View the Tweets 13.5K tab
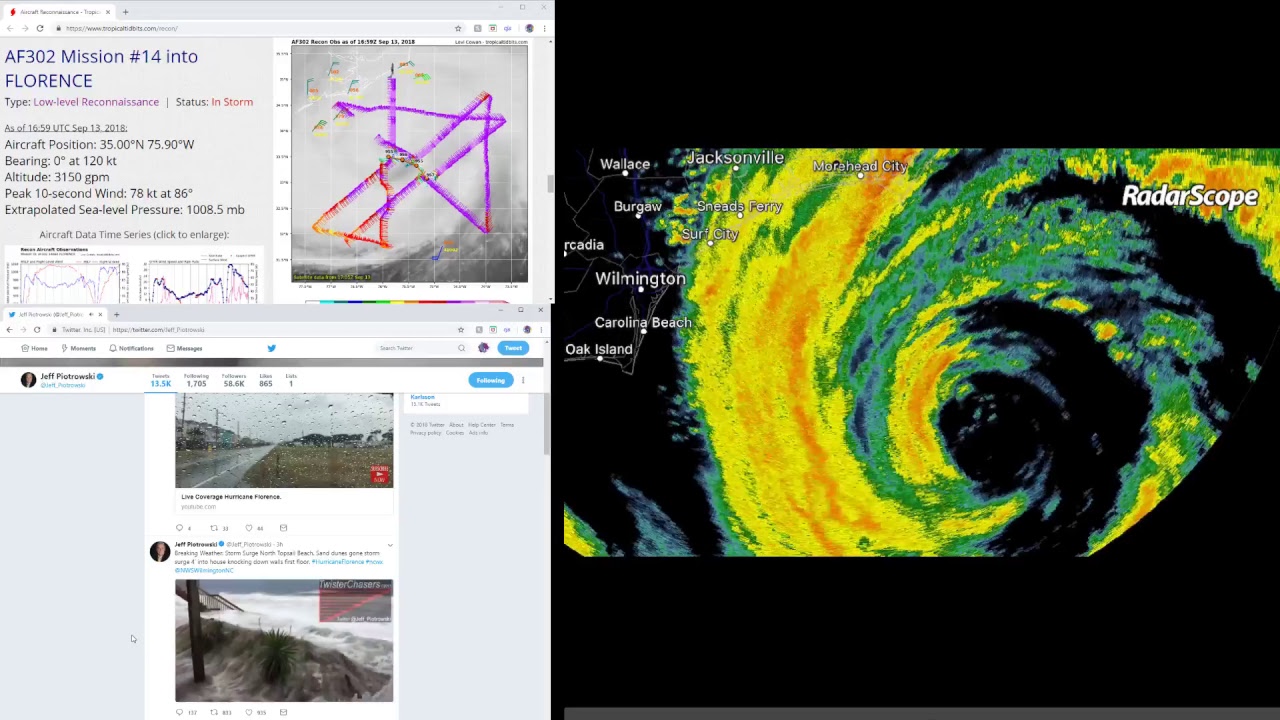The width and height of the screenshot is (1280, 720). click(x=160, y=380)
